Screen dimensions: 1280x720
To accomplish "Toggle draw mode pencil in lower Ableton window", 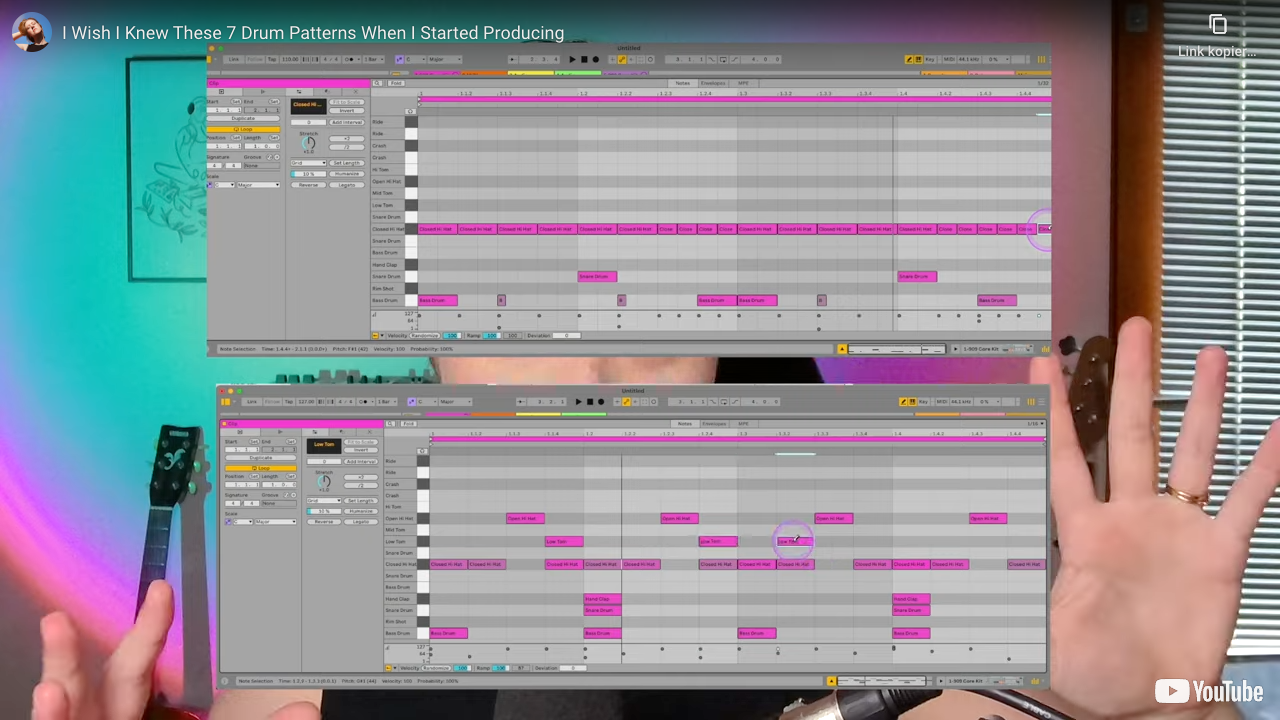I will pos(903,401).
